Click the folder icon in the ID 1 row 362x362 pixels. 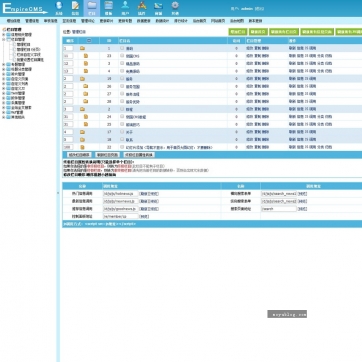click(82, 48)
